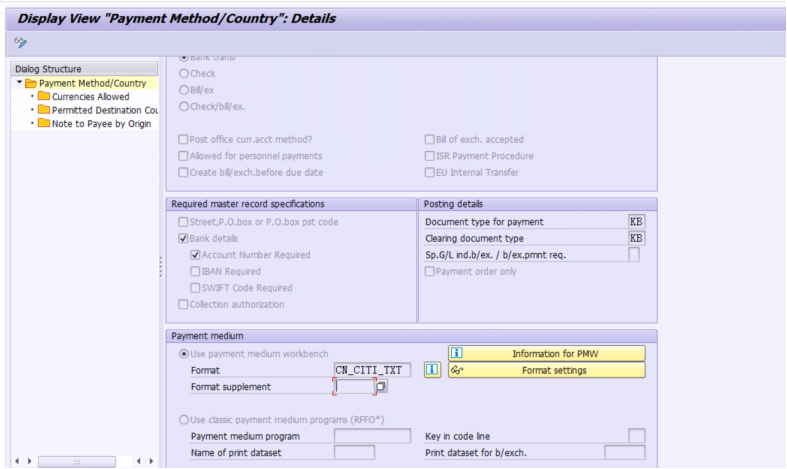Click the Display/Change toggle glasses-pencil icon
The image size is (787, 469).
pos(20,42)
